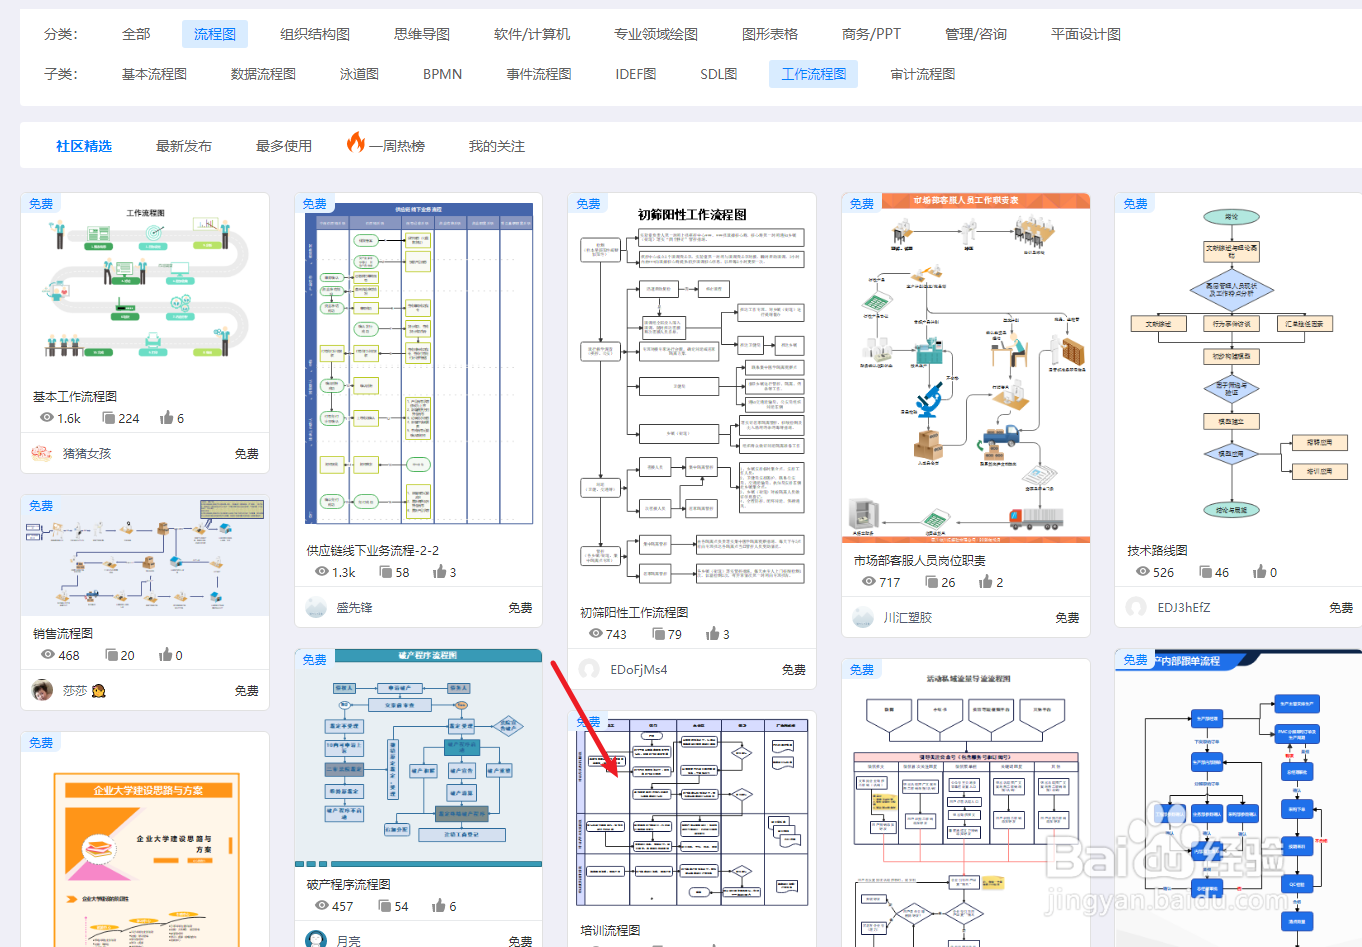Click the like icon on 市场部客服人员岗位职责表

[x=986, y=581]
